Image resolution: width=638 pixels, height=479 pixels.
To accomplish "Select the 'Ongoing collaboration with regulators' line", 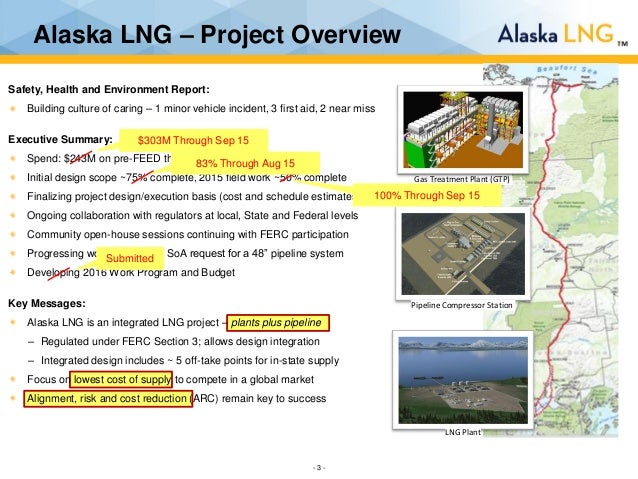I will (192, 215).
